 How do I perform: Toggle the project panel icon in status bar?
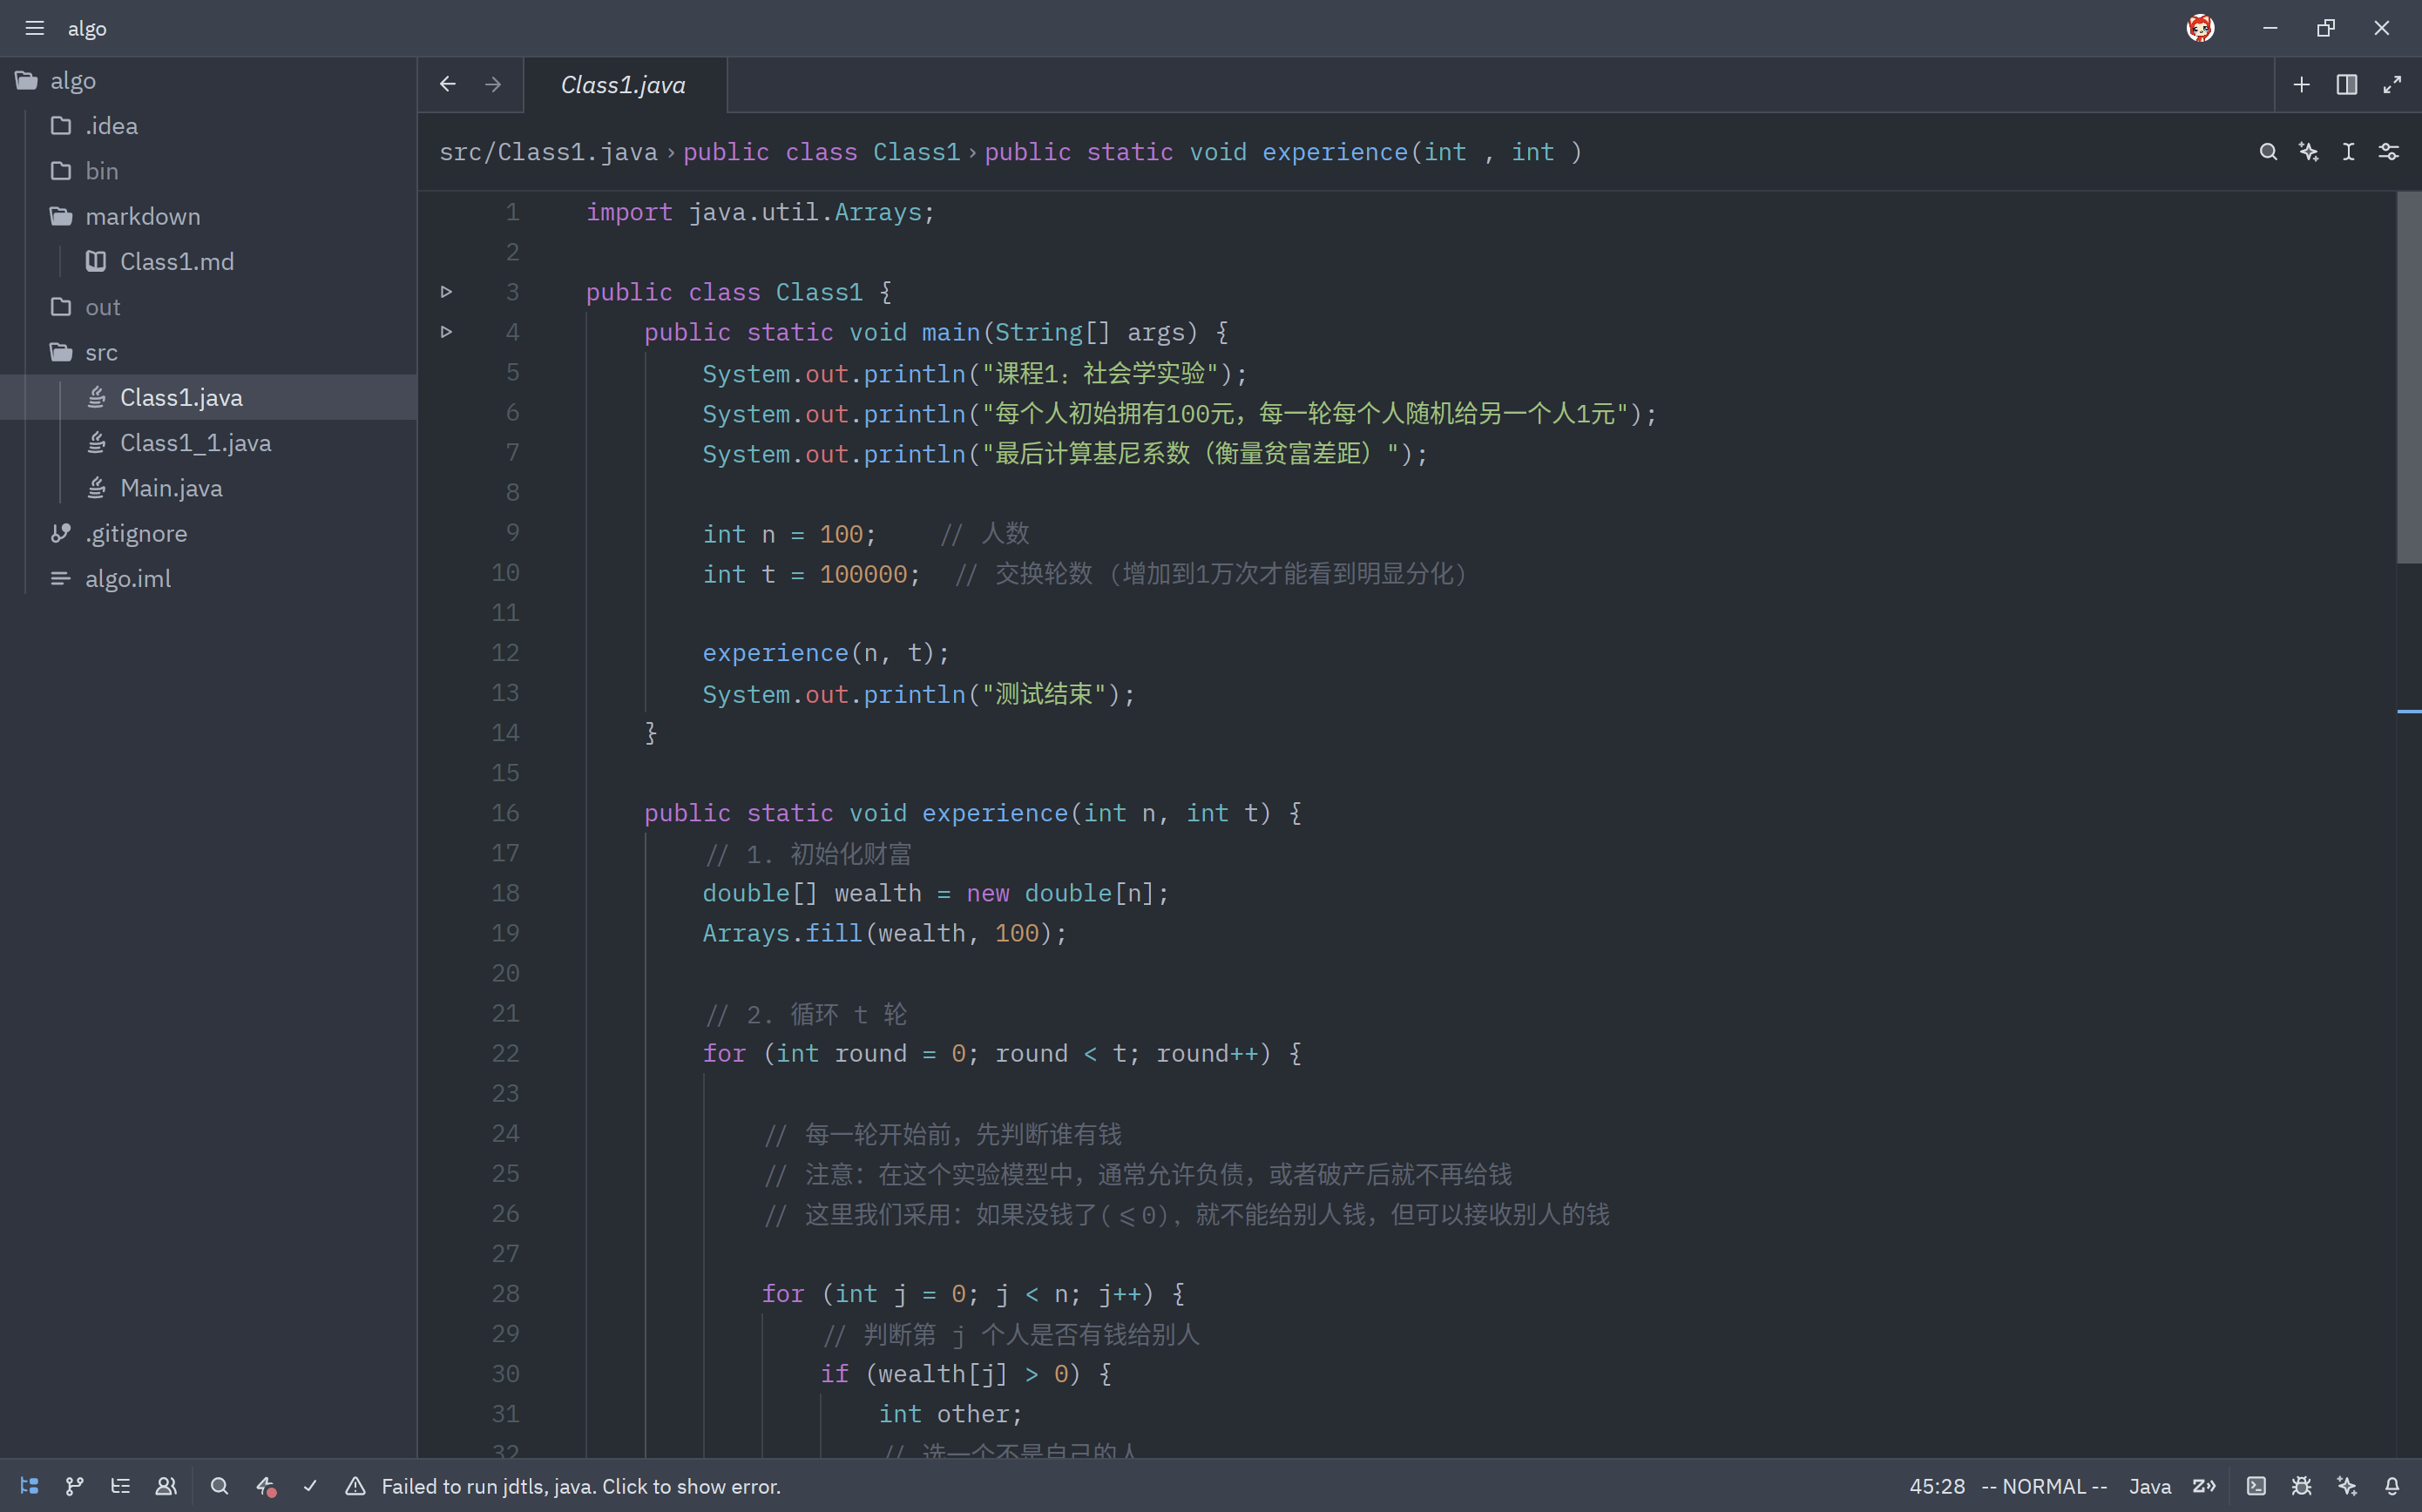coord(29,1486)
